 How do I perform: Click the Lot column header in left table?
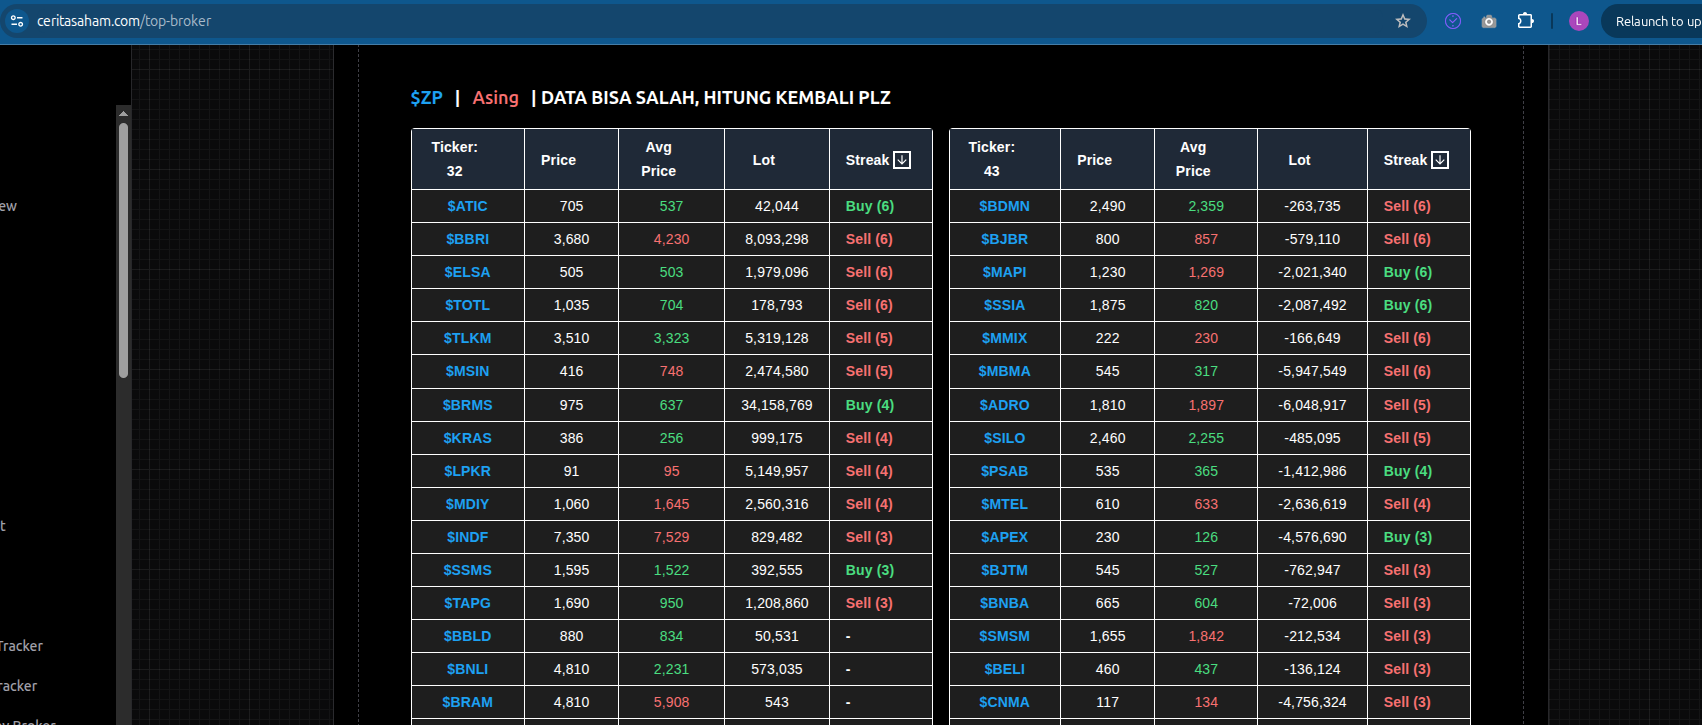click(x=763, y=160)
